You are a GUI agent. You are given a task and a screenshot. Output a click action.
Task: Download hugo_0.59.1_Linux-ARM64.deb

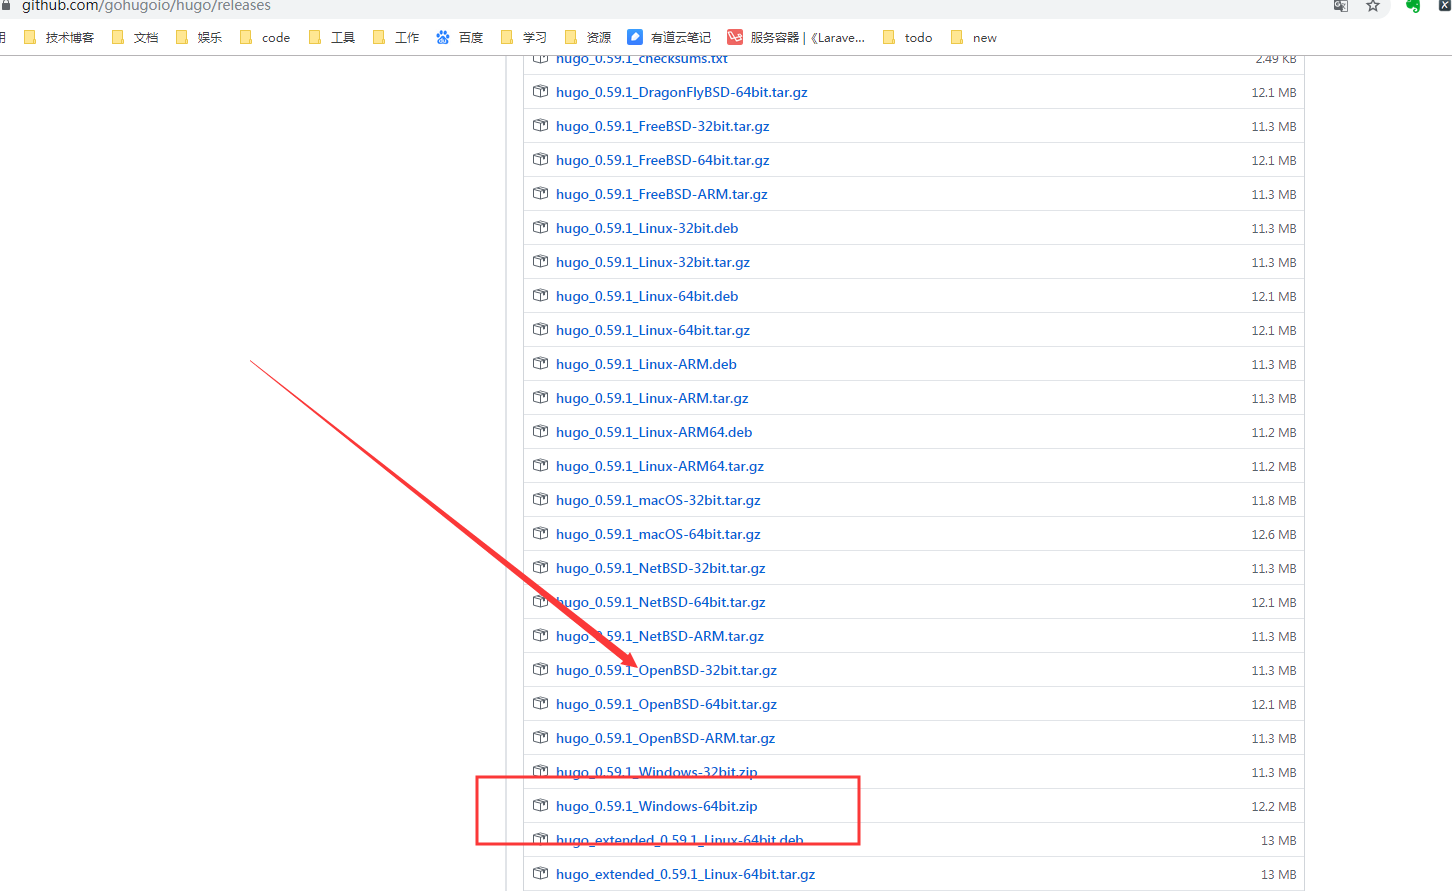654,432
